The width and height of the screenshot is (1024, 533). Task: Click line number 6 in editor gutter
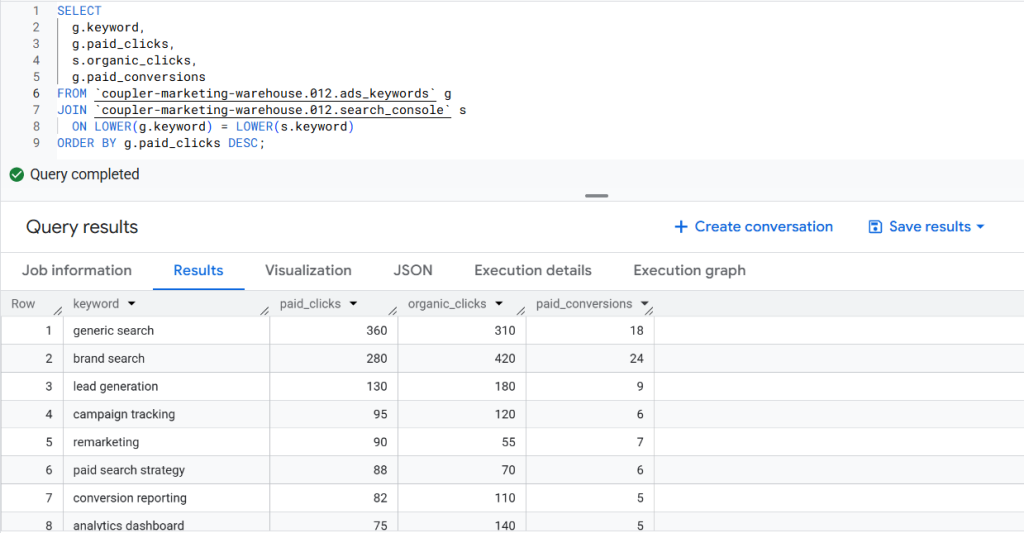[36, 93]
